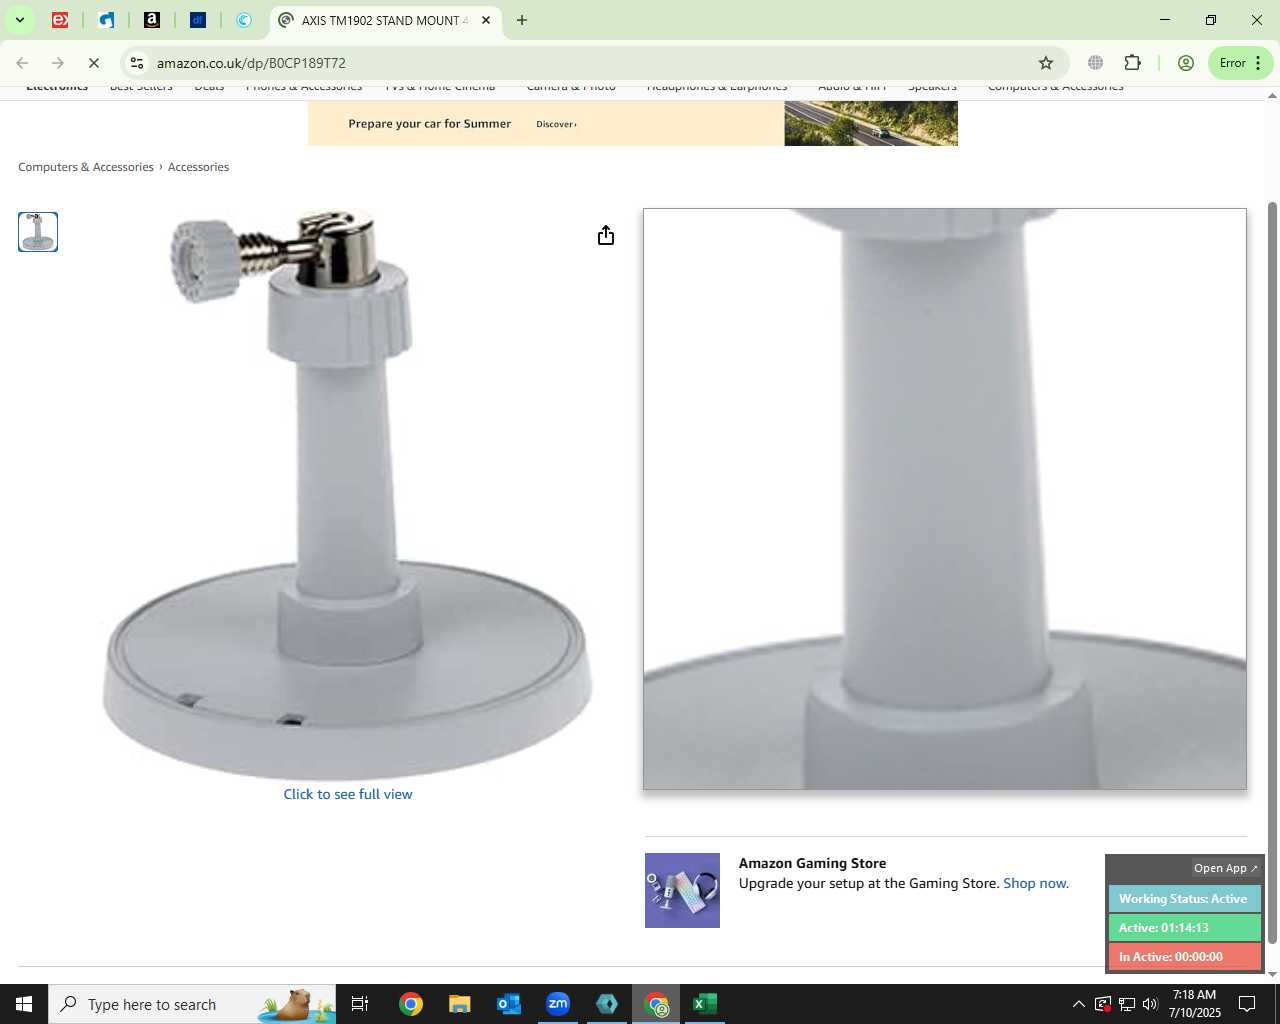Screen dimensions: 1280x1024
Task: Click the Shop now link
Action: [1036, 883]
